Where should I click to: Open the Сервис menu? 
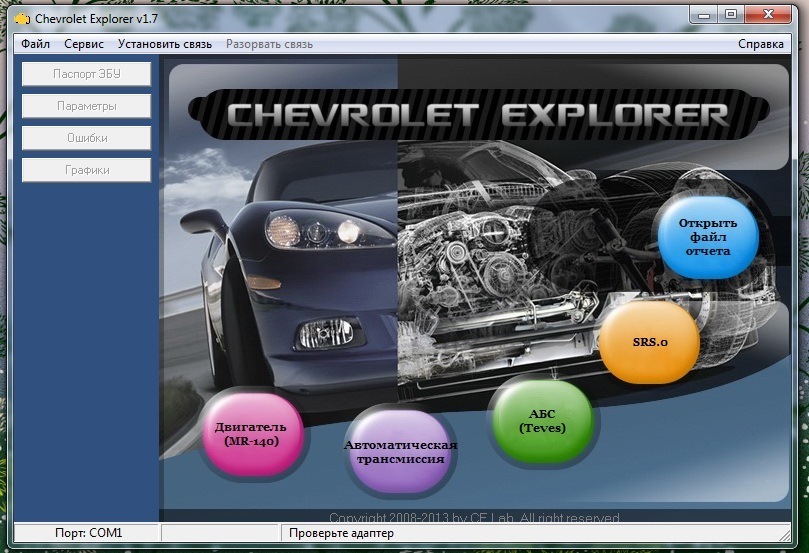[84, 44]
